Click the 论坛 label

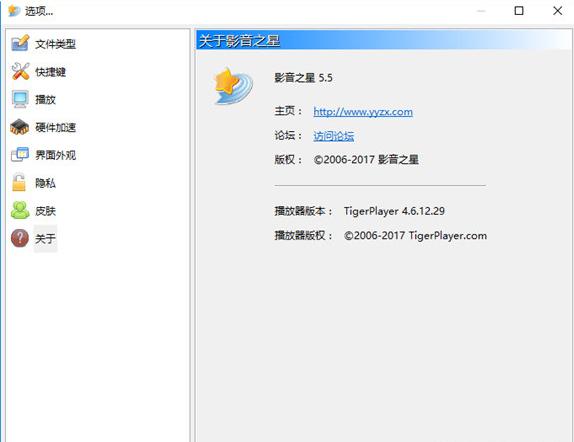point(288,135)
